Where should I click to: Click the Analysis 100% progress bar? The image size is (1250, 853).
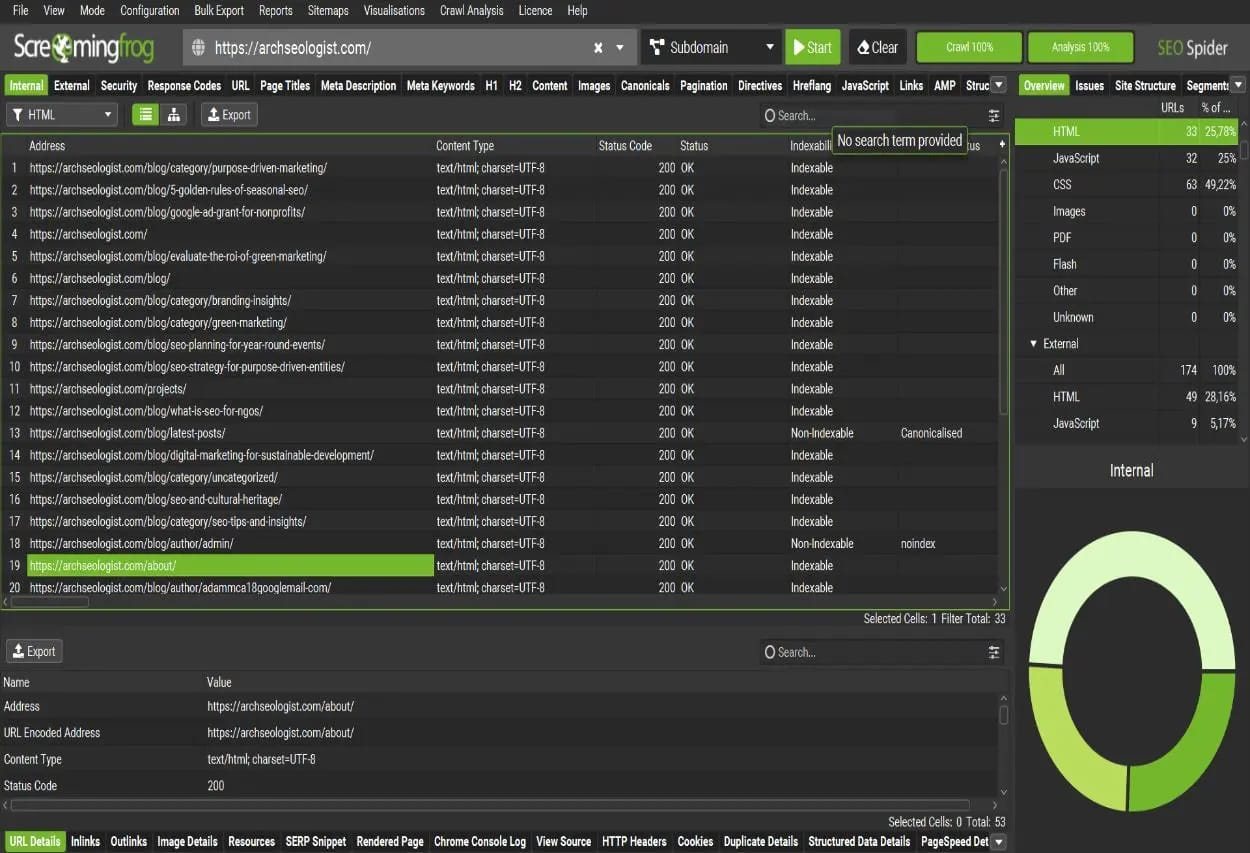pos(1081,47)
